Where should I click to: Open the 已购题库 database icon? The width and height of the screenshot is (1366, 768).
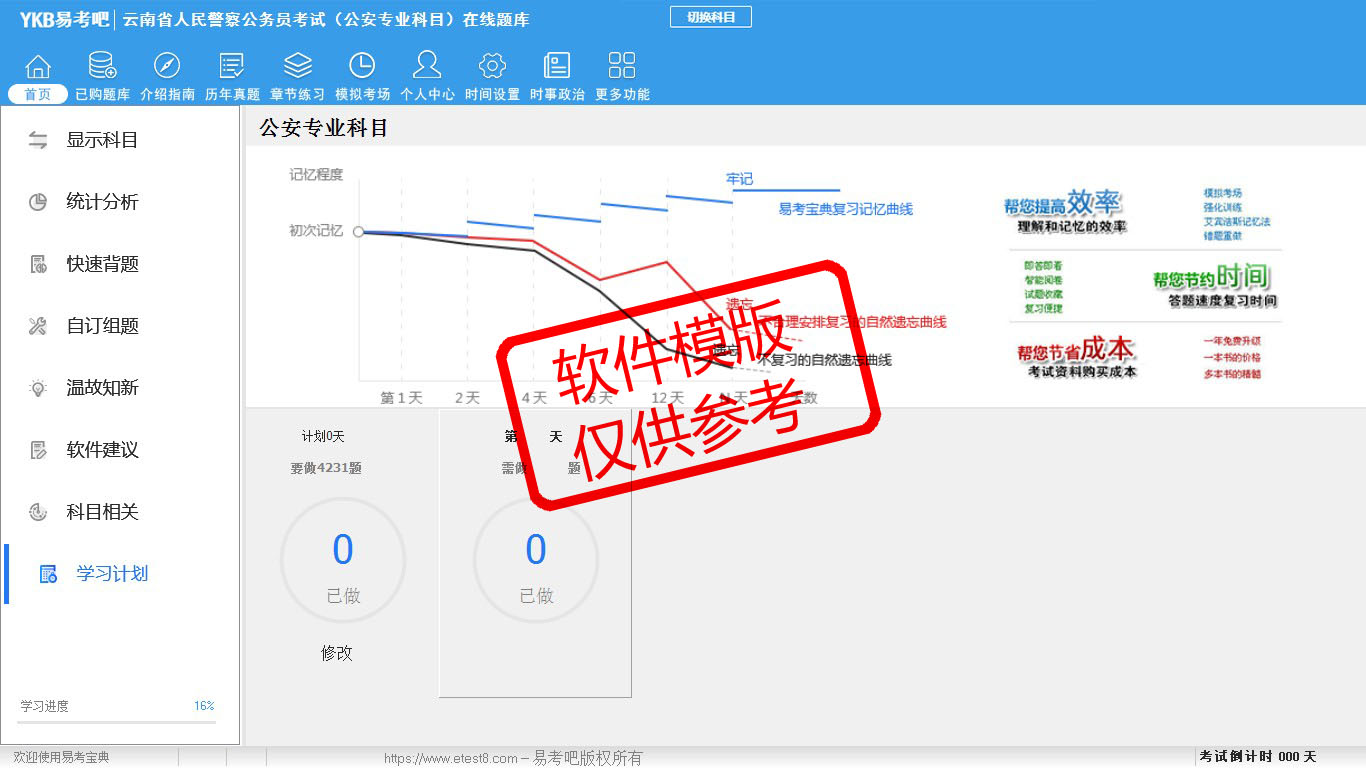coord(102,67)
